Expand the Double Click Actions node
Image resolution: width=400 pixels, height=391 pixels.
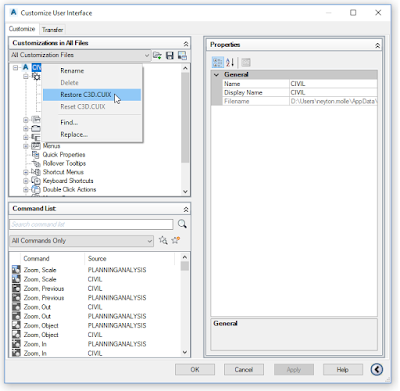coord(26,189)
